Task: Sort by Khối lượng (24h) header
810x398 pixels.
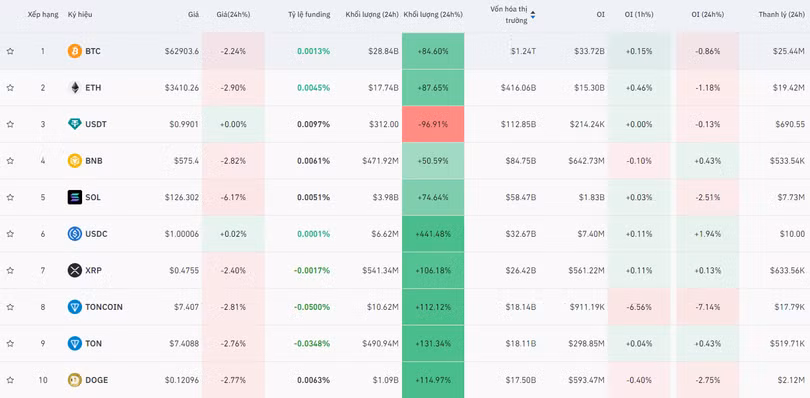Action: (372, 14)
